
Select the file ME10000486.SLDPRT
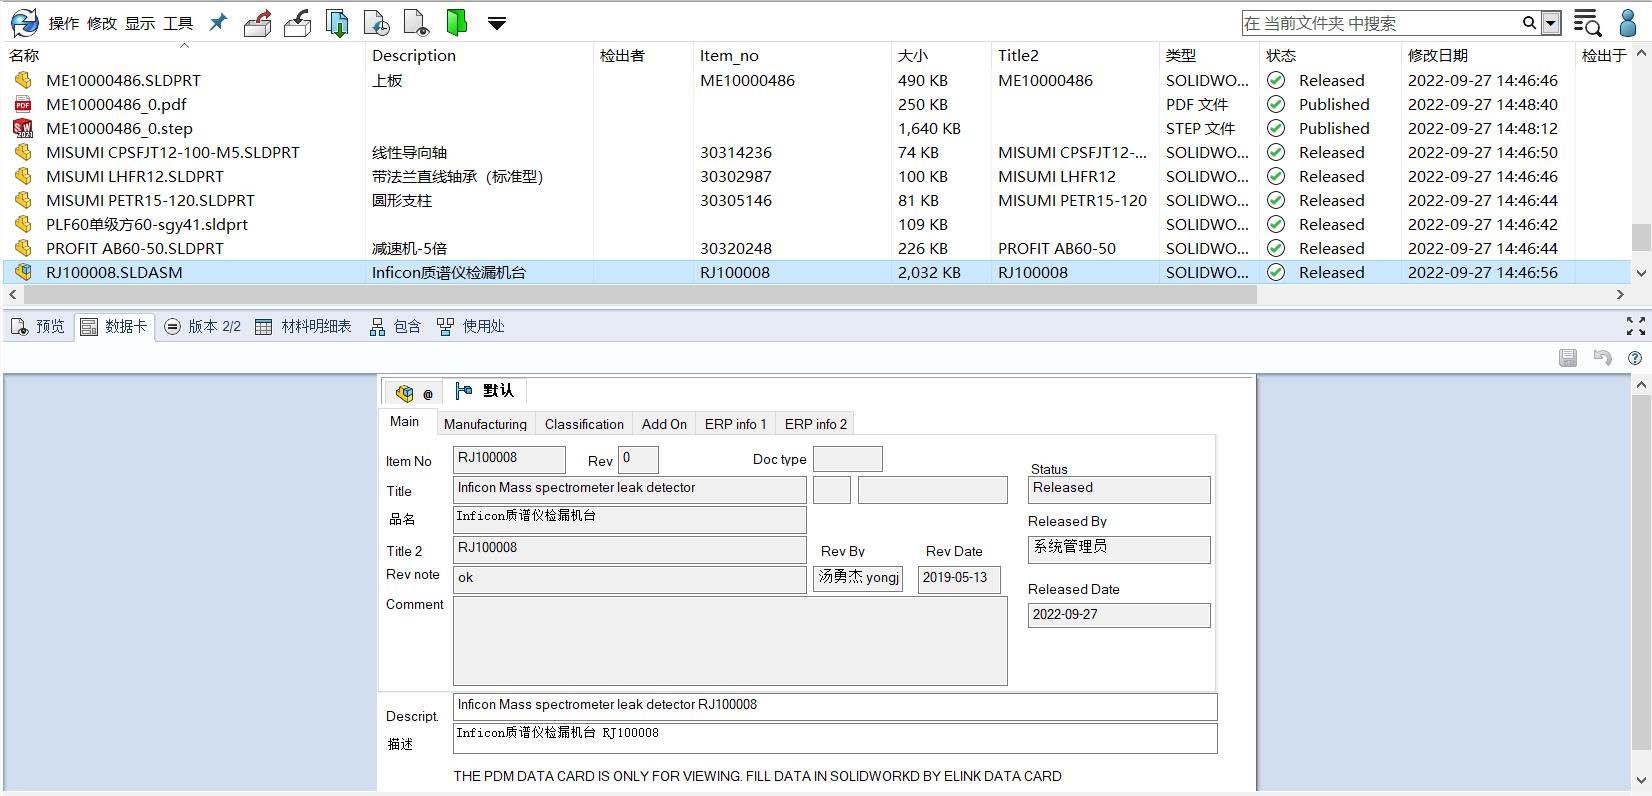(123, 81)
